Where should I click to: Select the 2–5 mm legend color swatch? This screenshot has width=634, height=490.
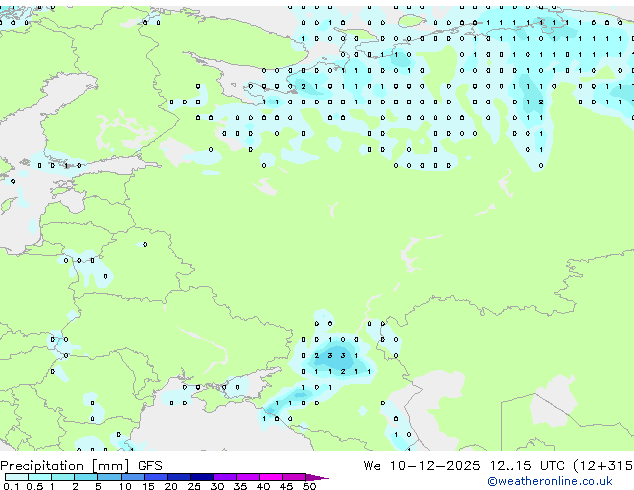[86, 477]
